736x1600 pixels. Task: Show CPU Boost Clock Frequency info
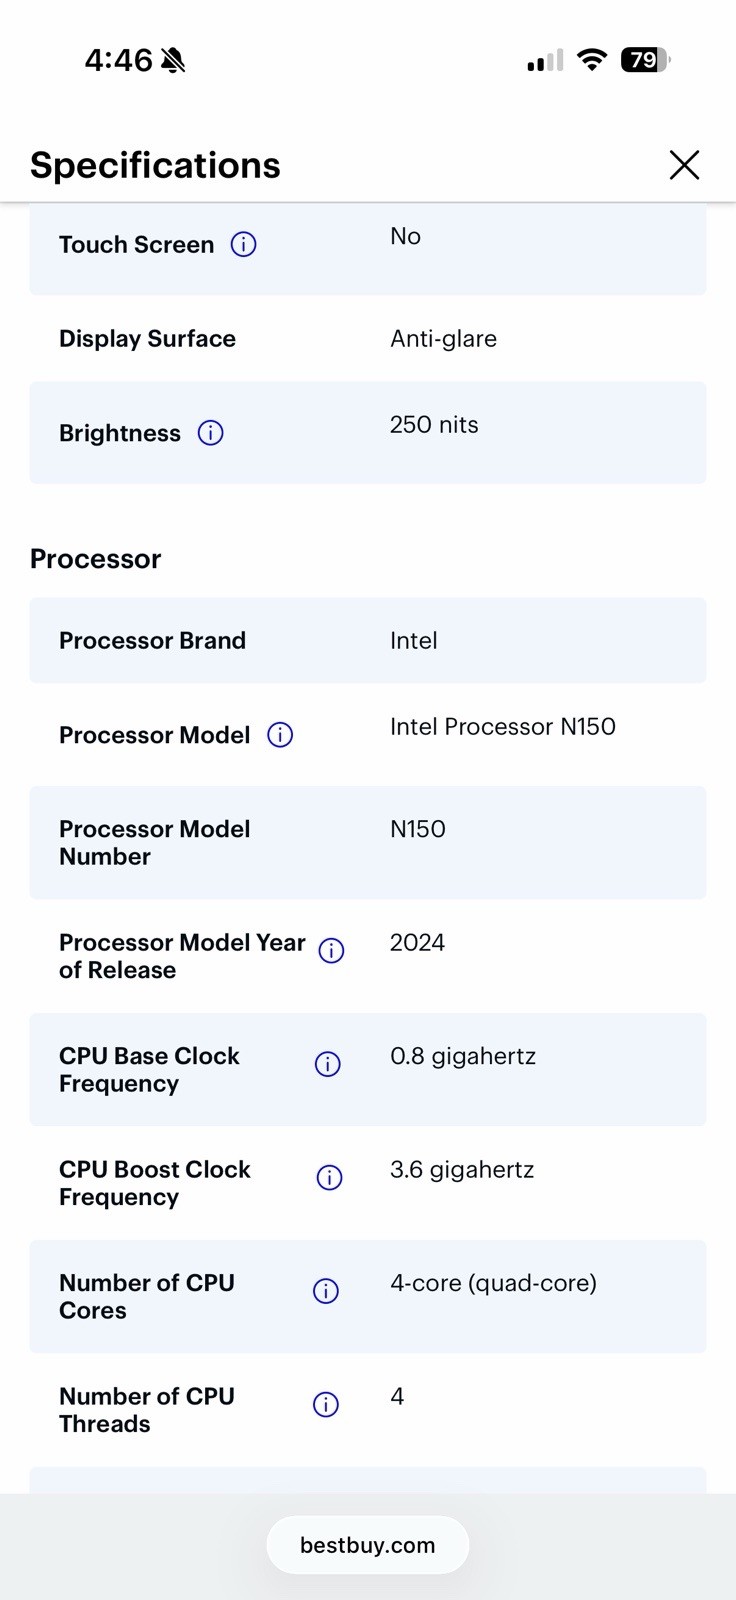pyautogui.click(x=329, y=1178)
